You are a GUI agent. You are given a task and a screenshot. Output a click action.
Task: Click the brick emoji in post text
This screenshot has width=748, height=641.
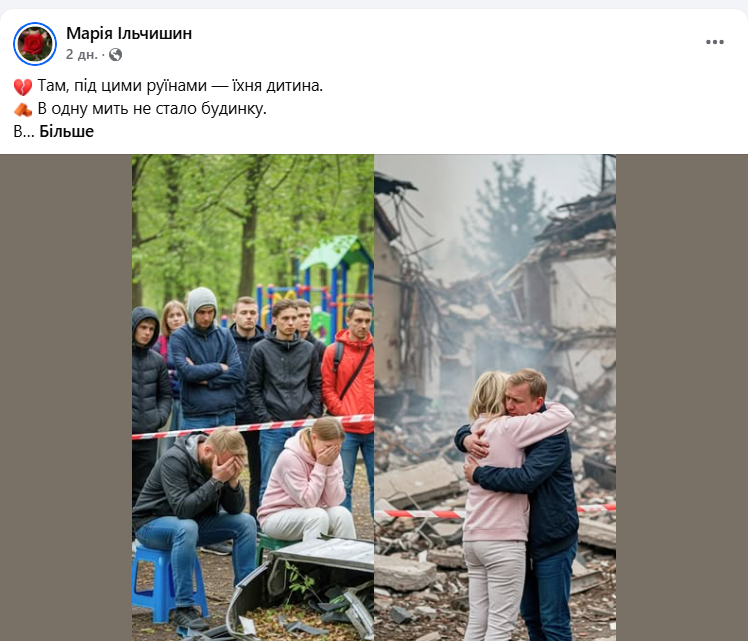[x=23, y=109]
